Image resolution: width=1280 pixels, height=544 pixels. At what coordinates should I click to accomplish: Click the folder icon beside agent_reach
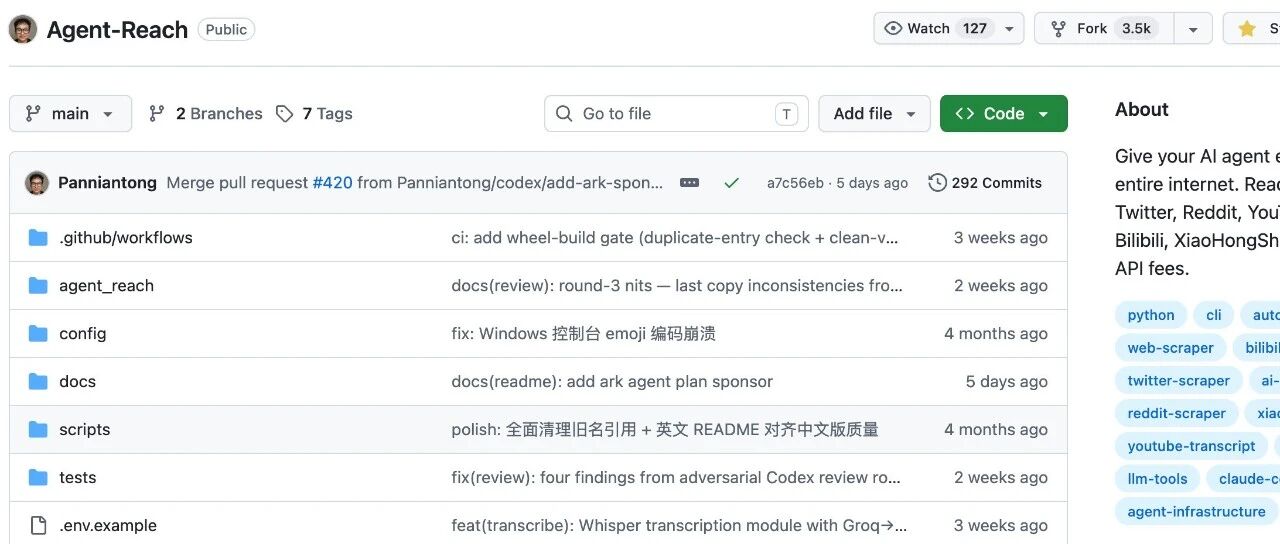[38, 285]
